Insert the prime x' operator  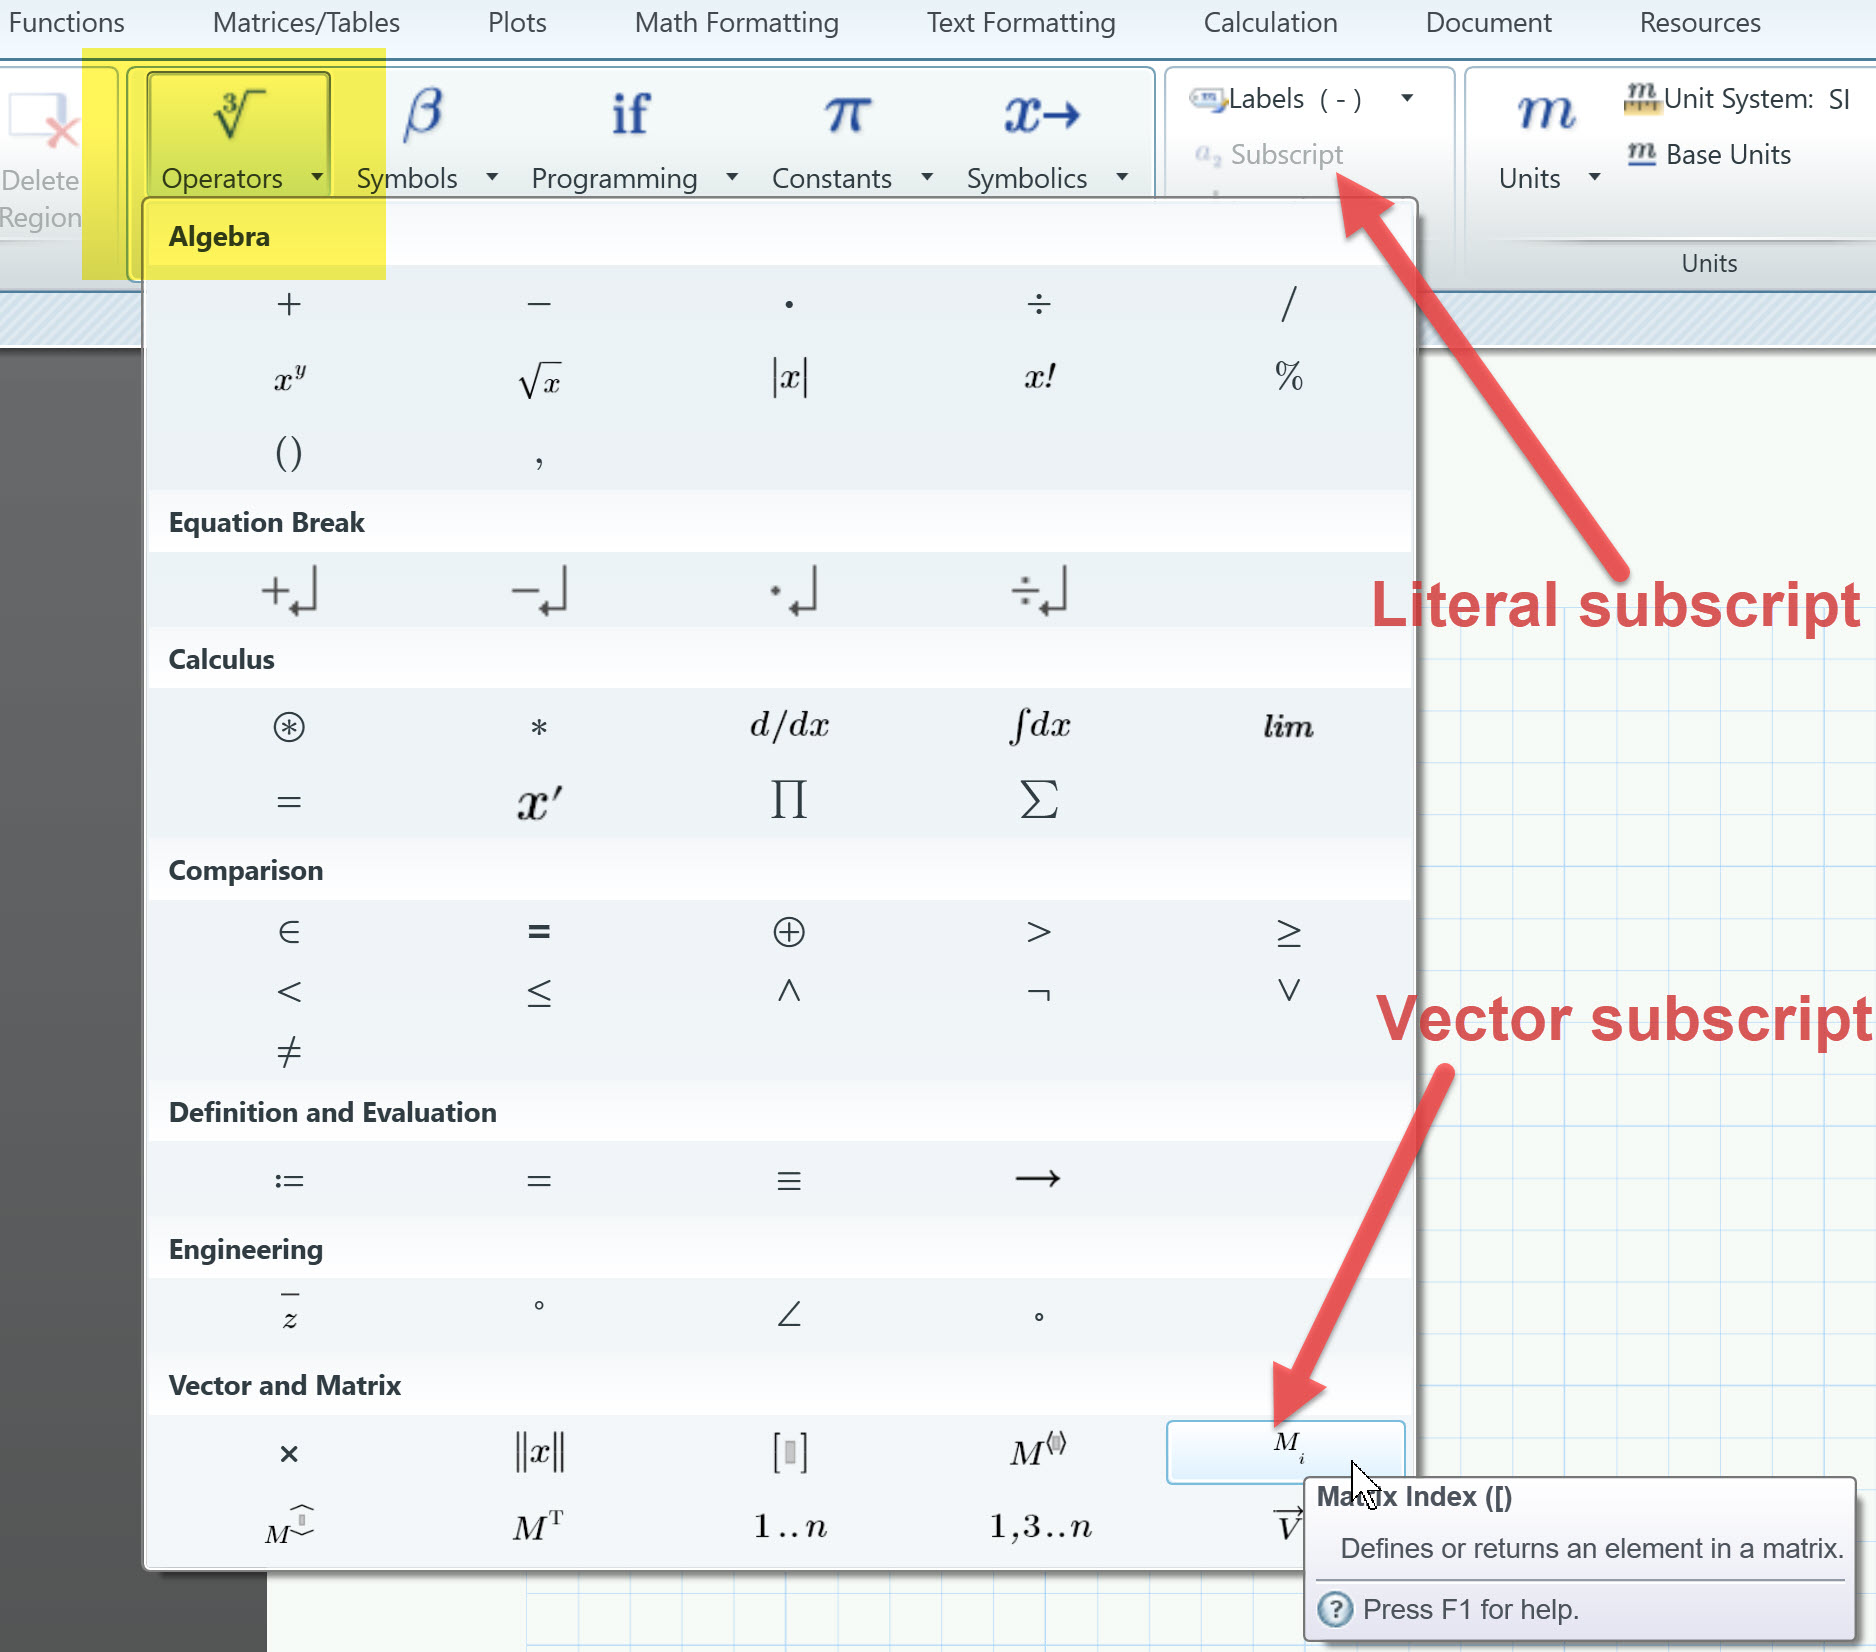[539, 802]
